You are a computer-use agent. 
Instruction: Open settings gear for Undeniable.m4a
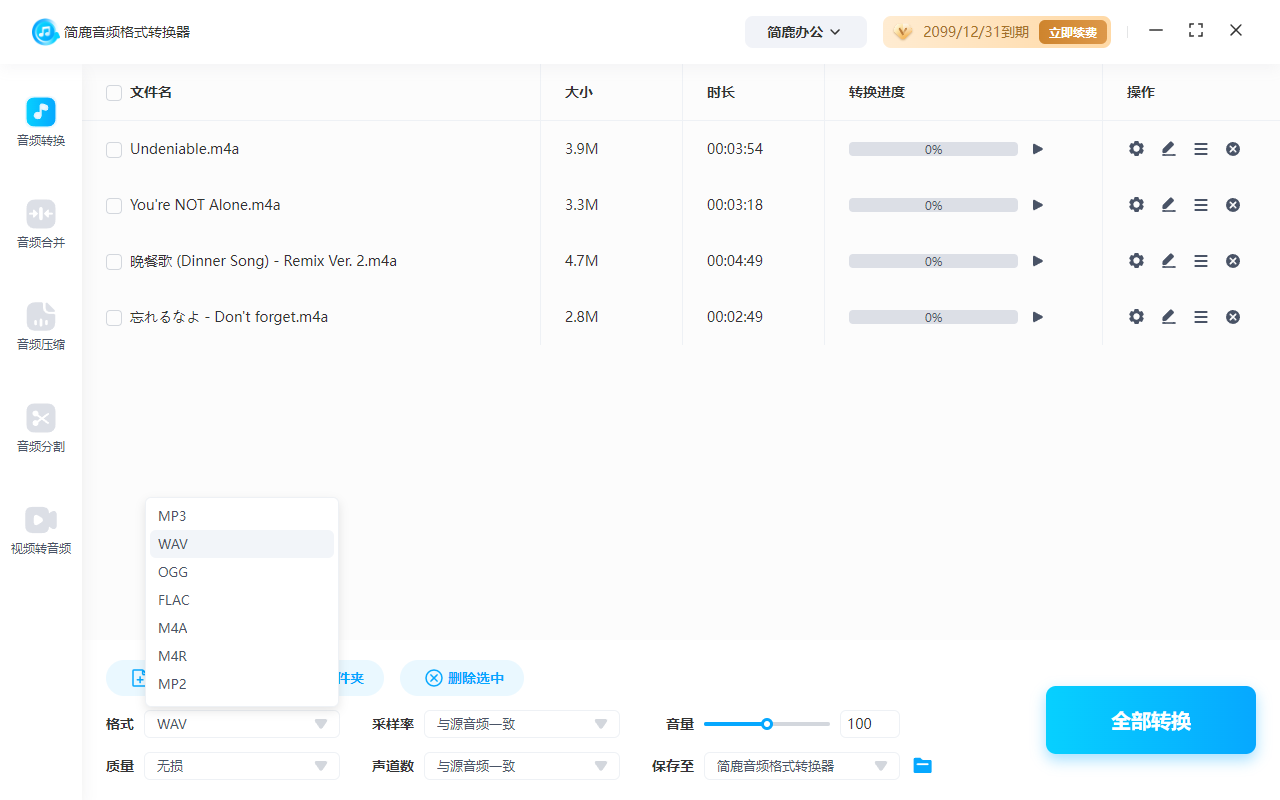tap(1136, 148)
